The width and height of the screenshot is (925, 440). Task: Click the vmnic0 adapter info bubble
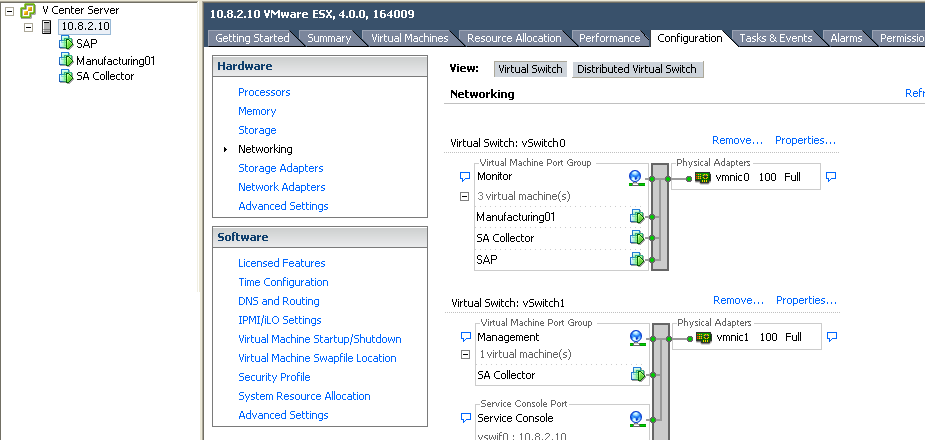831,177
